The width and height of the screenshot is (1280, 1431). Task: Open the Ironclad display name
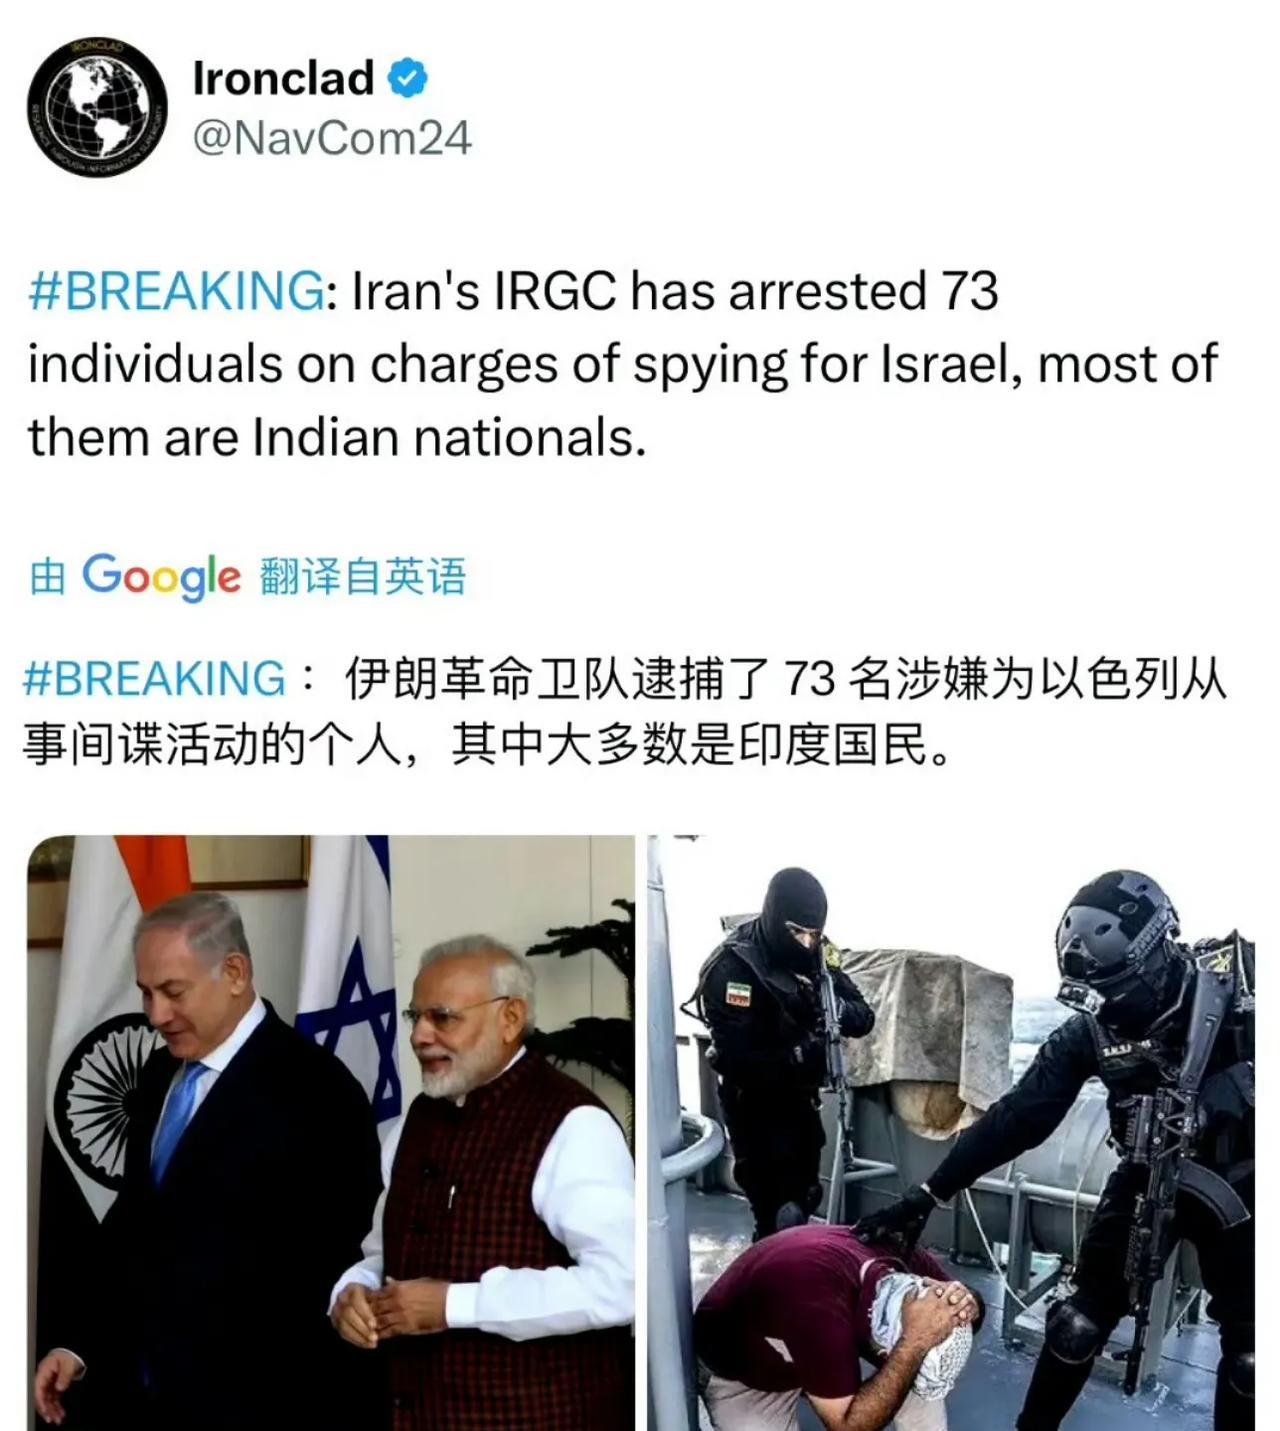(x=283, y=78)
